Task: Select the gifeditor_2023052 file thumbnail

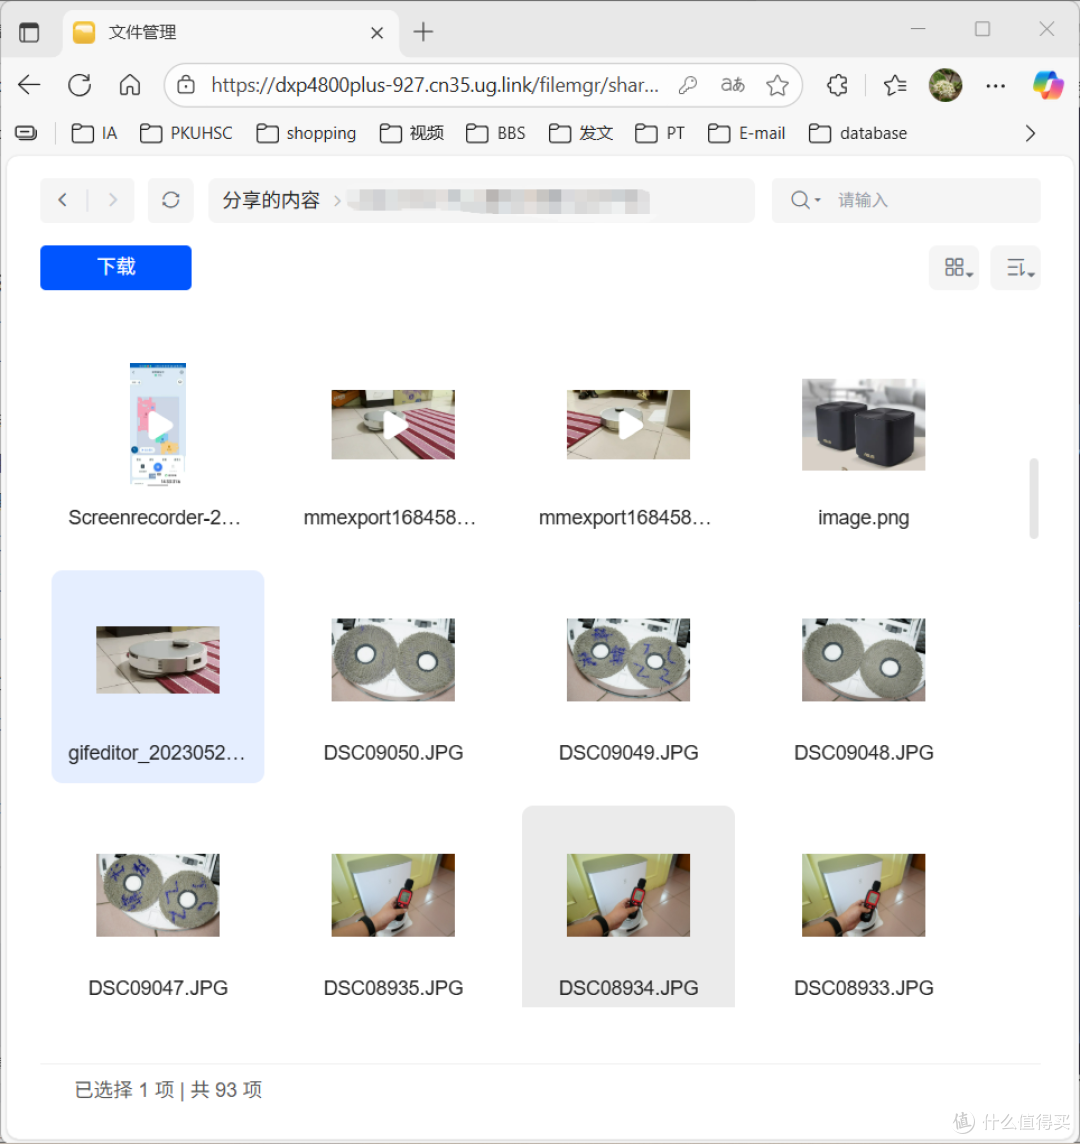Action: [x=158, y=660]
